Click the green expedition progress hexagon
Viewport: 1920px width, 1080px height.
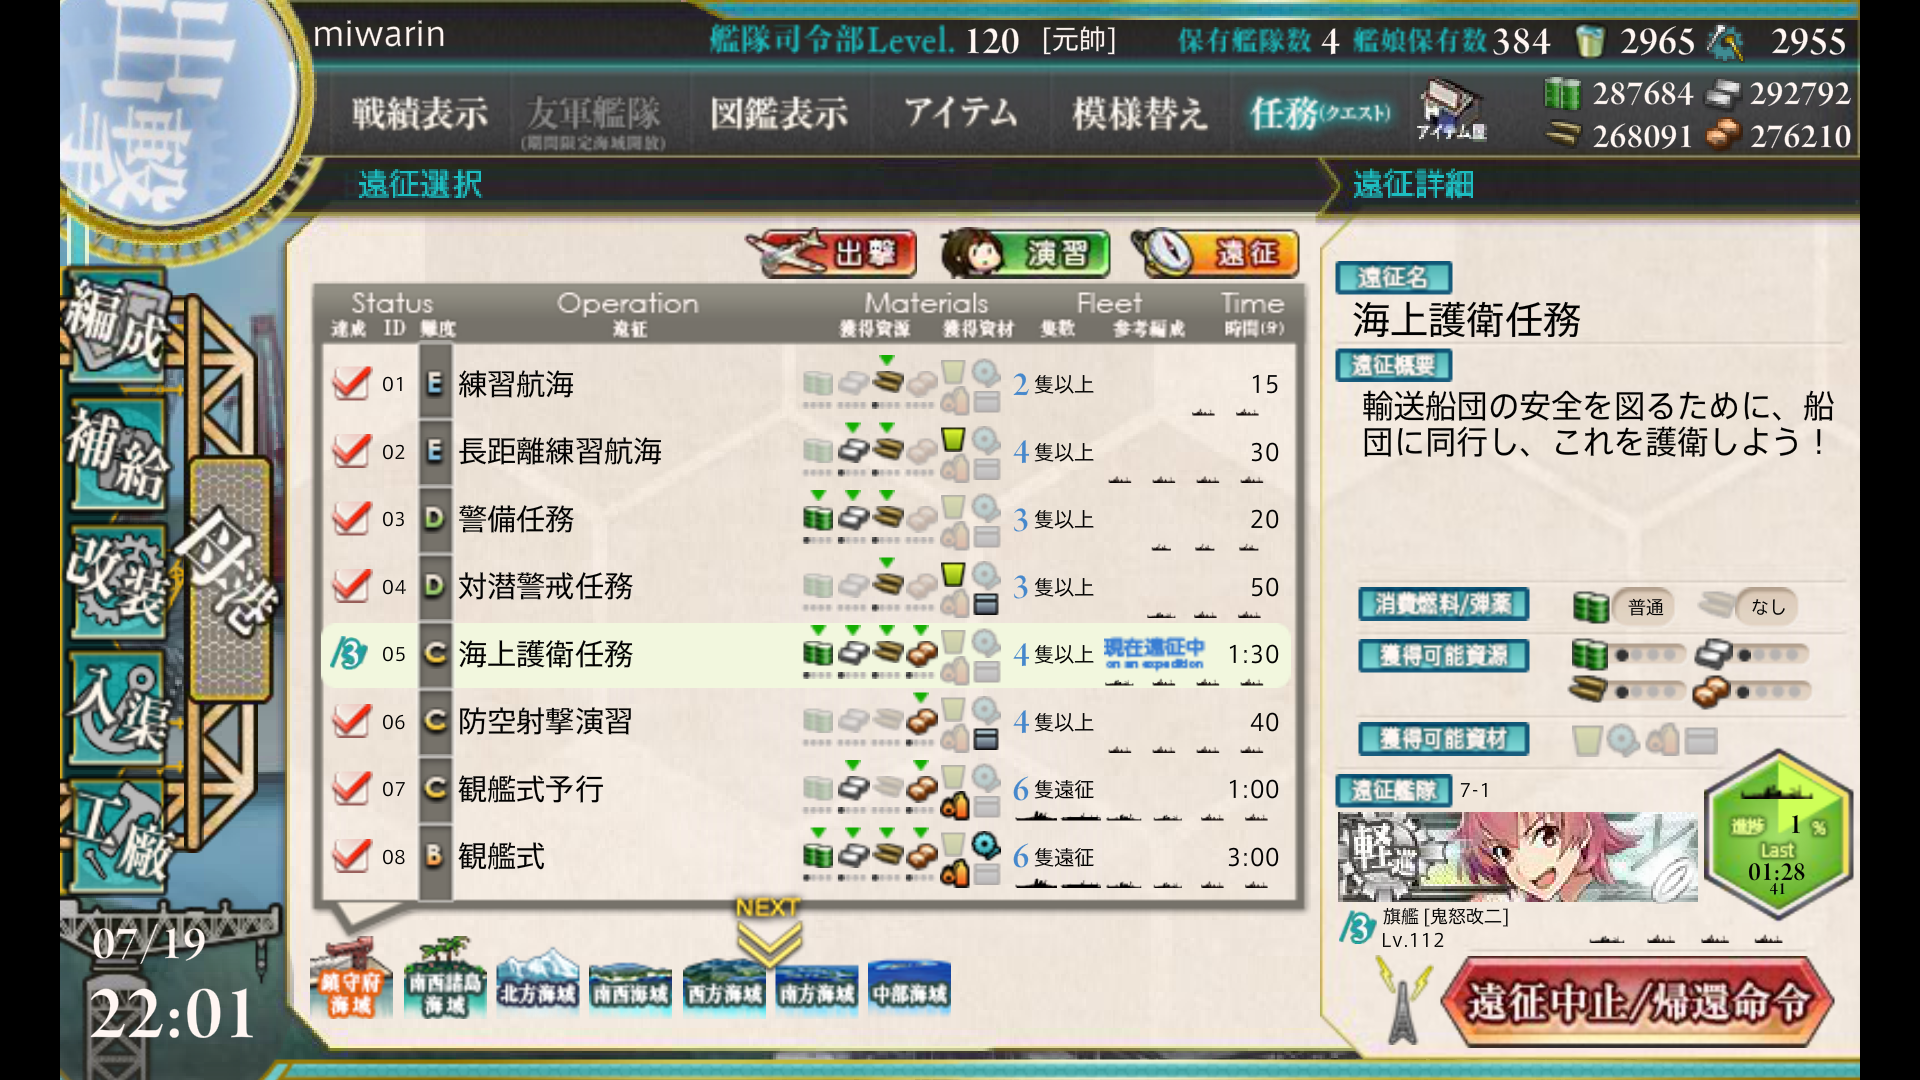(1777, 835)
